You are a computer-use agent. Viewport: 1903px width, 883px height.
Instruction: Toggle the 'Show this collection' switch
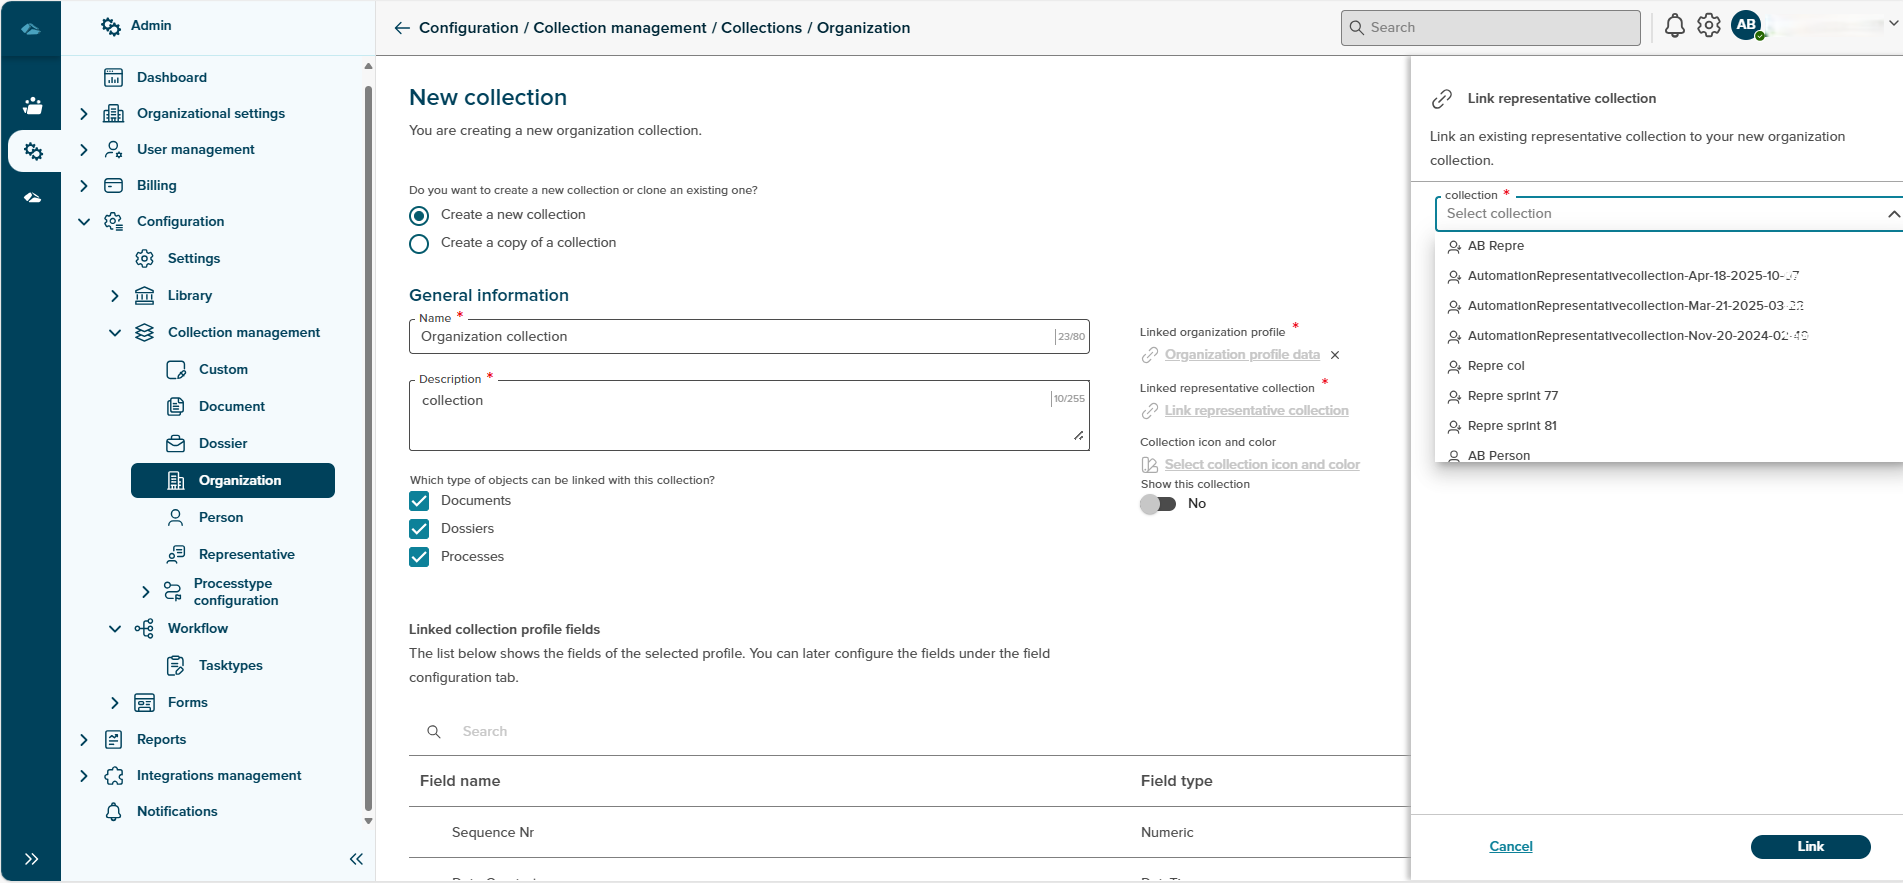click(1158, 504)
